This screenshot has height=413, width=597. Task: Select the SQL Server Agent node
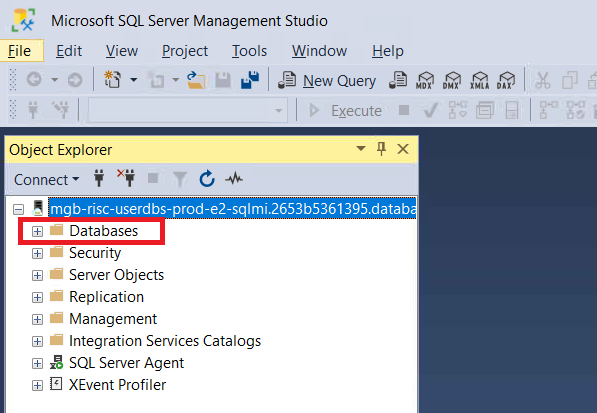(x=126, y=363)
